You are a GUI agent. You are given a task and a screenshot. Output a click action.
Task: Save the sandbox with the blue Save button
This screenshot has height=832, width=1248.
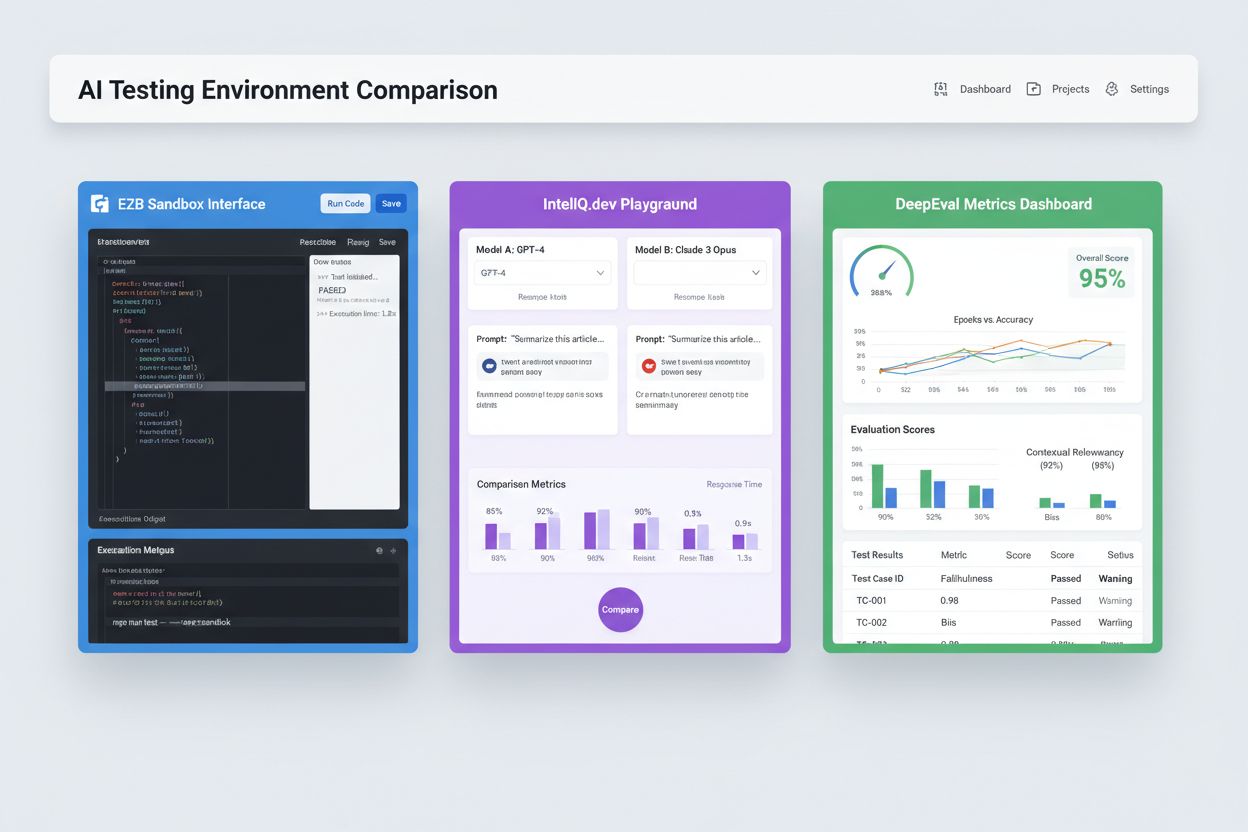pos(391,203)
